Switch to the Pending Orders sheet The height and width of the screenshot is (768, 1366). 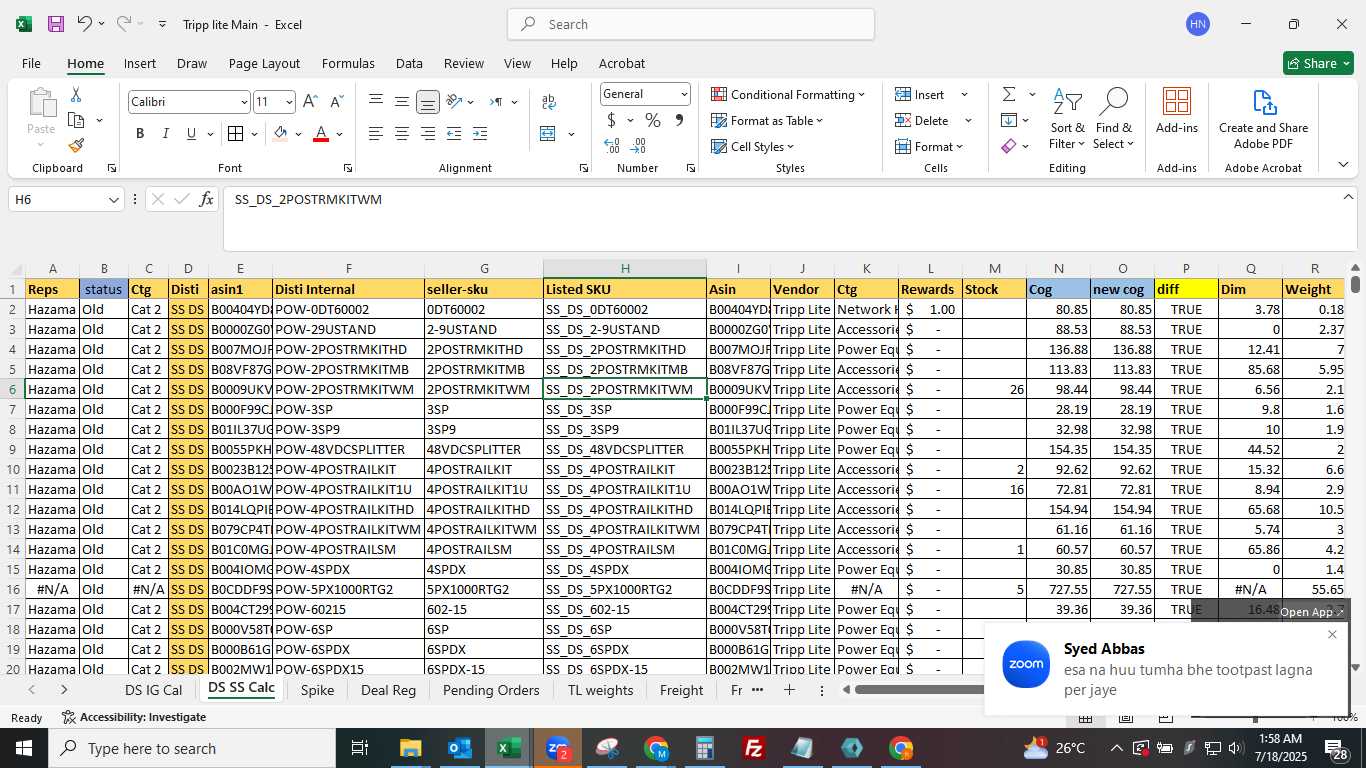click(x=491, y=690)
